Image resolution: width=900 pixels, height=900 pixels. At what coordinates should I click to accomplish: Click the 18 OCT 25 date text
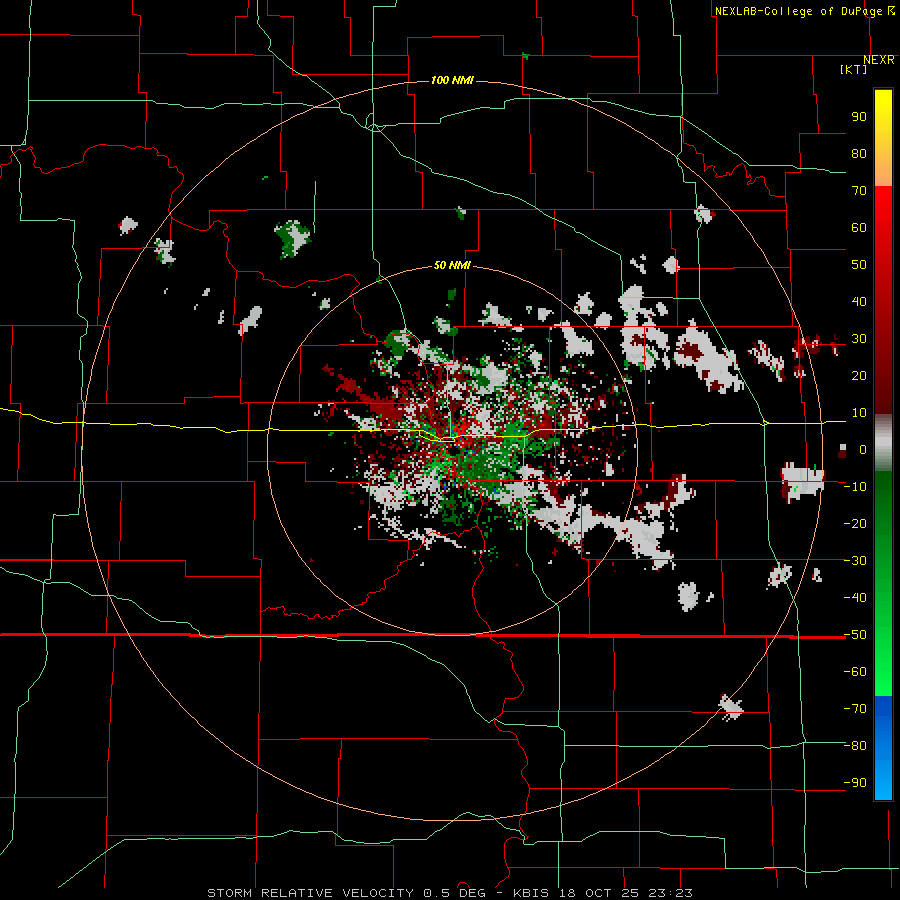[x=599, y=893]
